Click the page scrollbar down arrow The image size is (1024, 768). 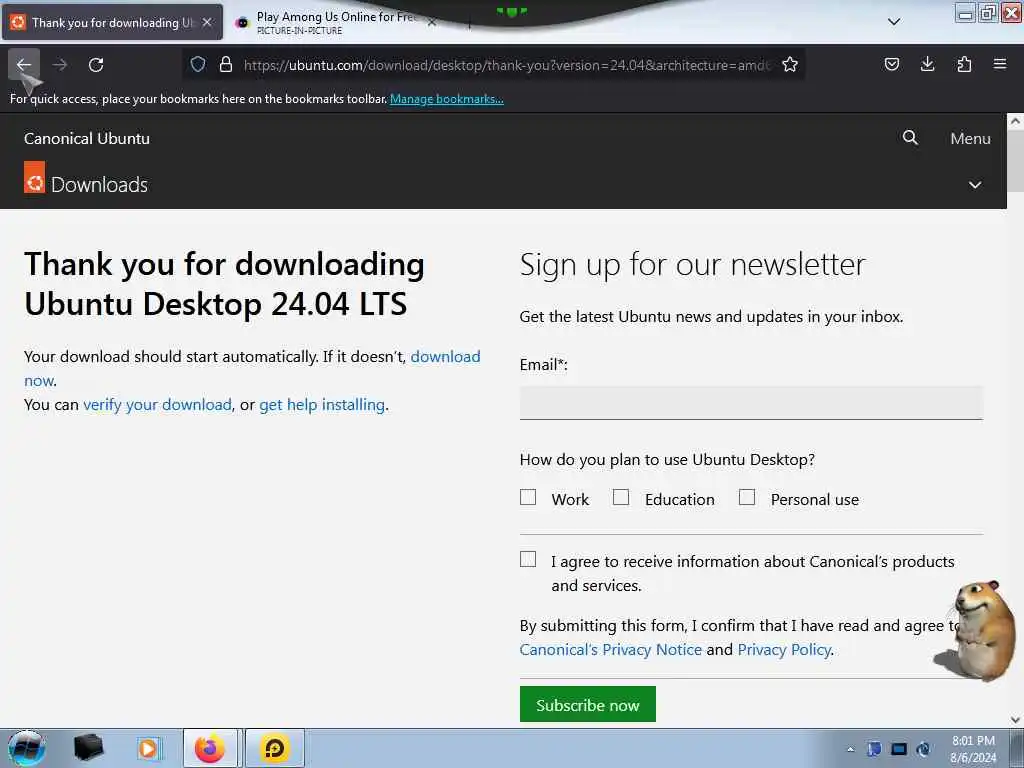[1015, 720]
